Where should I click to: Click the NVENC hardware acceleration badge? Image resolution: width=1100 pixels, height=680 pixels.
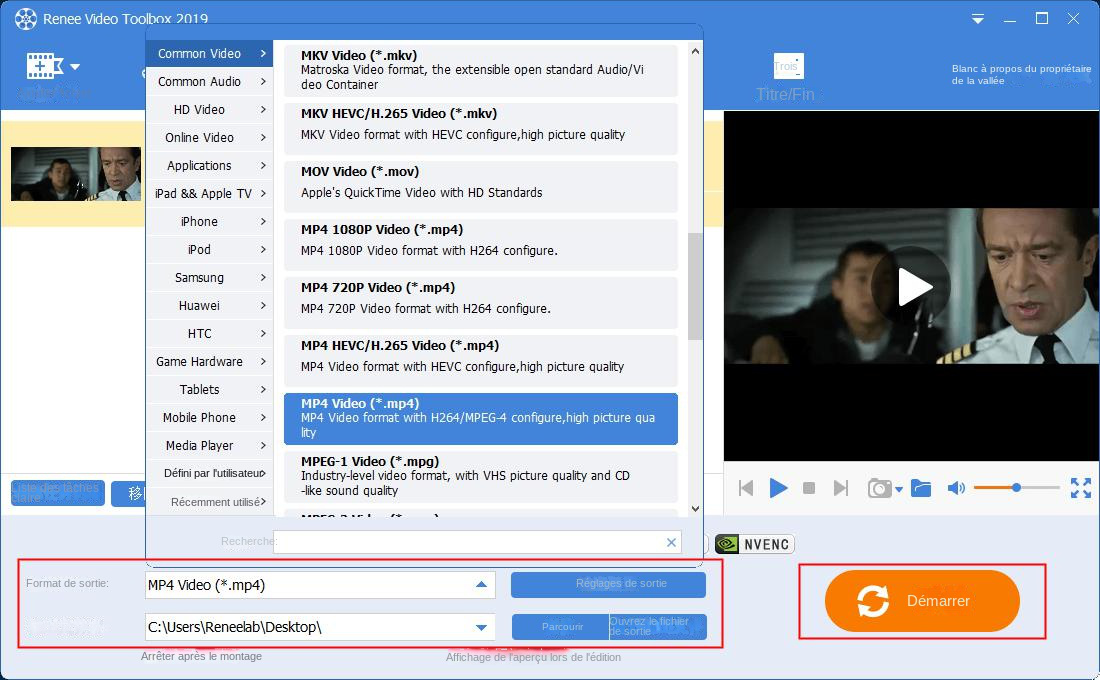click(753, 543)
